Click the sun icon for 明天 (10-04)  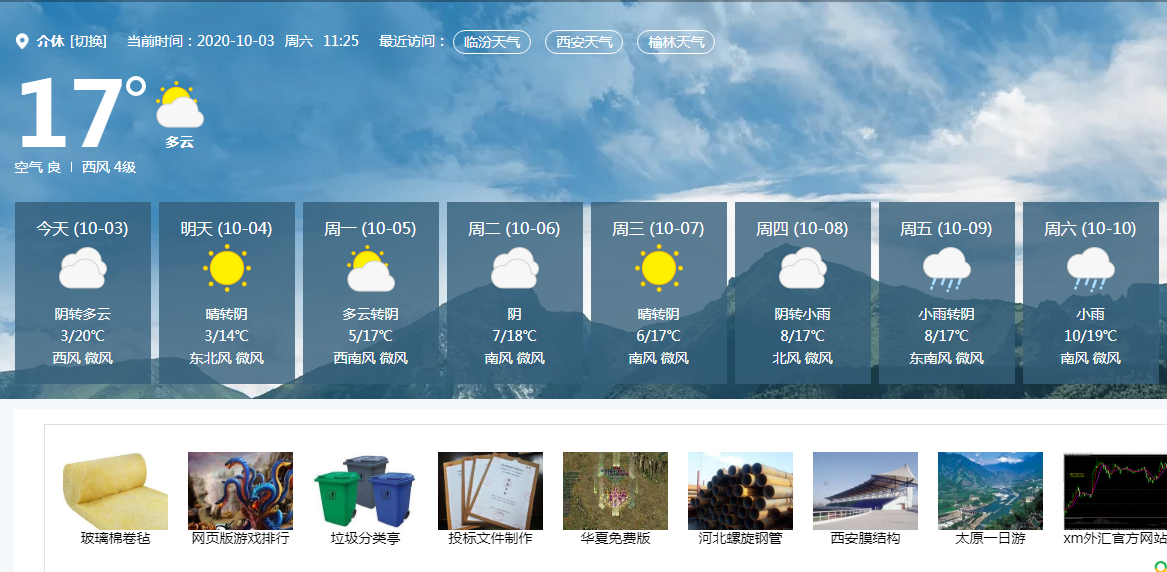tap(227, 268)
